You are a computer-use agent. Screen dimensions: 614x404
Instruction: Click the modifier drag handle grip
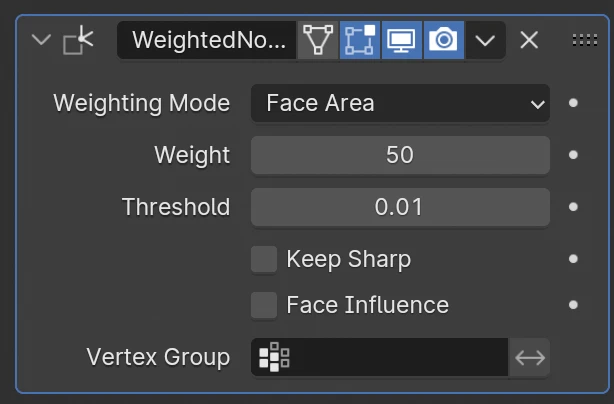(x=584, y=40)
